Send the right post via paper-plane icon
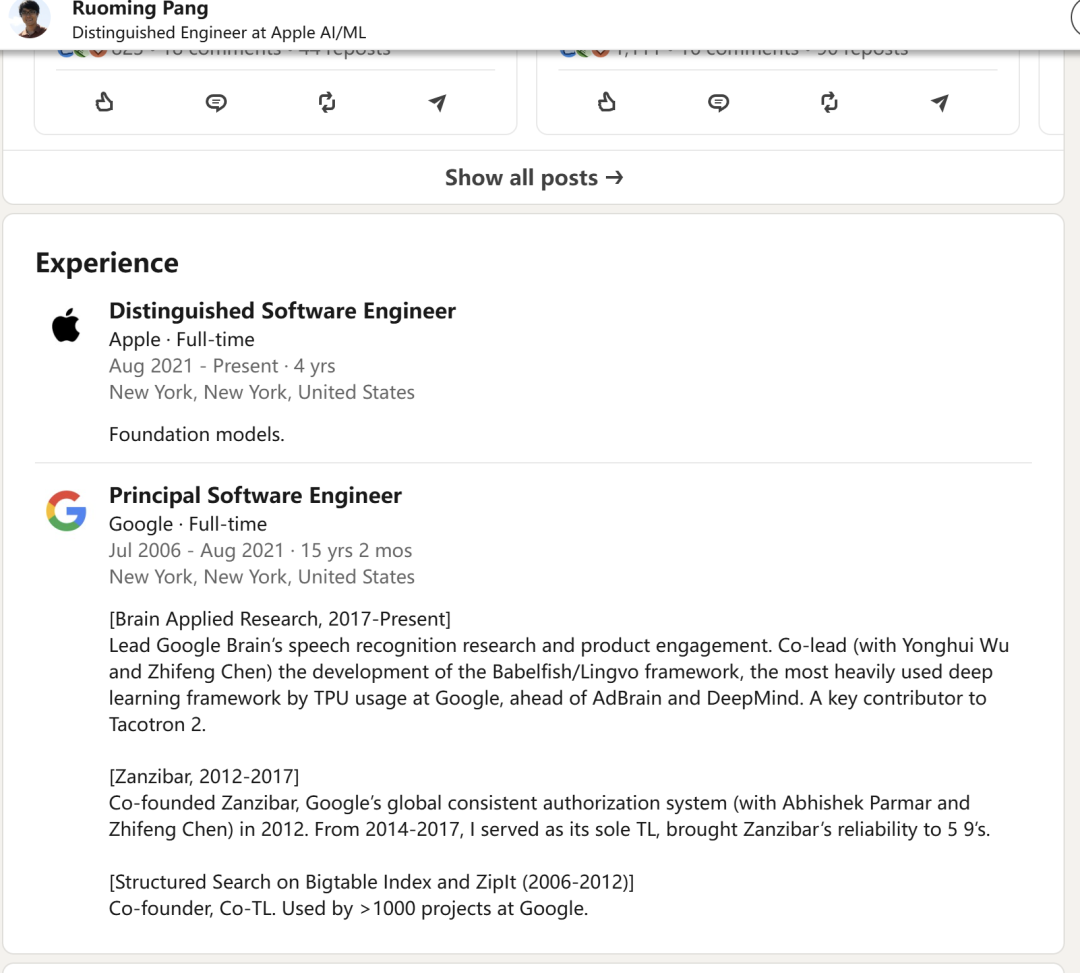The width and height of the screenshot is (1080, 973). [x=939, y=102]
